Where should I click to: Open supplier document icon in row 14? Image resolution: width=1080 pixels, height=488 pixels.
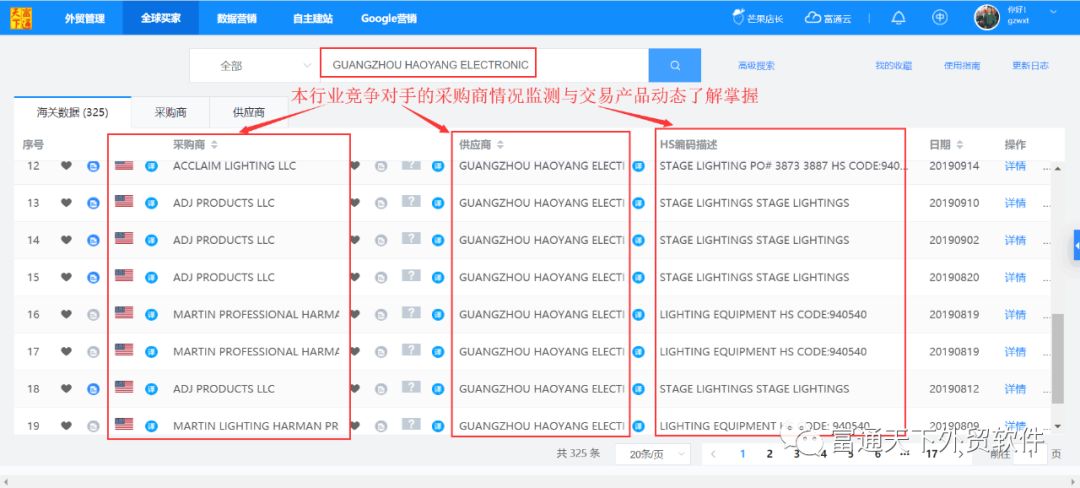[381, 240]
